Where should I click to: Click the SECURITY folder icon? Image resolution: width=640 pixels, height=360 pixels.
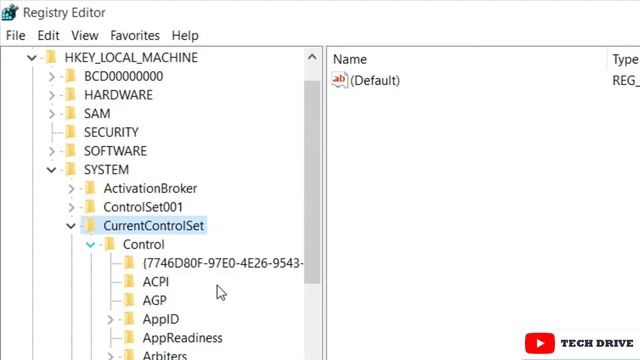pyautogui.click(x=71, y=132)
